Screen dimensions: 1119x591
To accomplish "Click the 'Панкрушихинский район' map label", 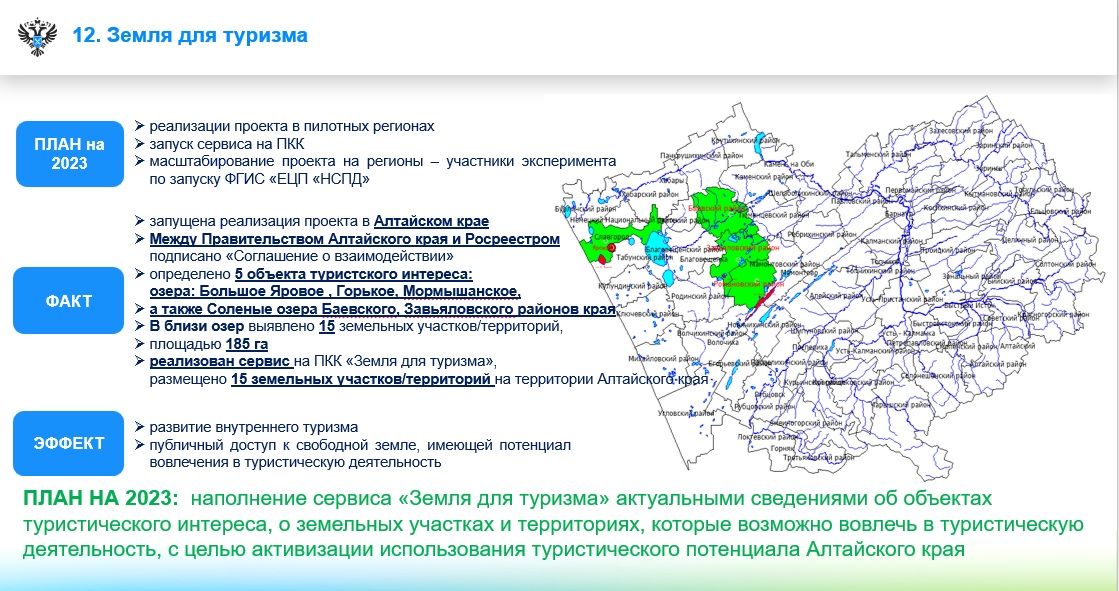I will pyautogui.click(x=702, y=155).
